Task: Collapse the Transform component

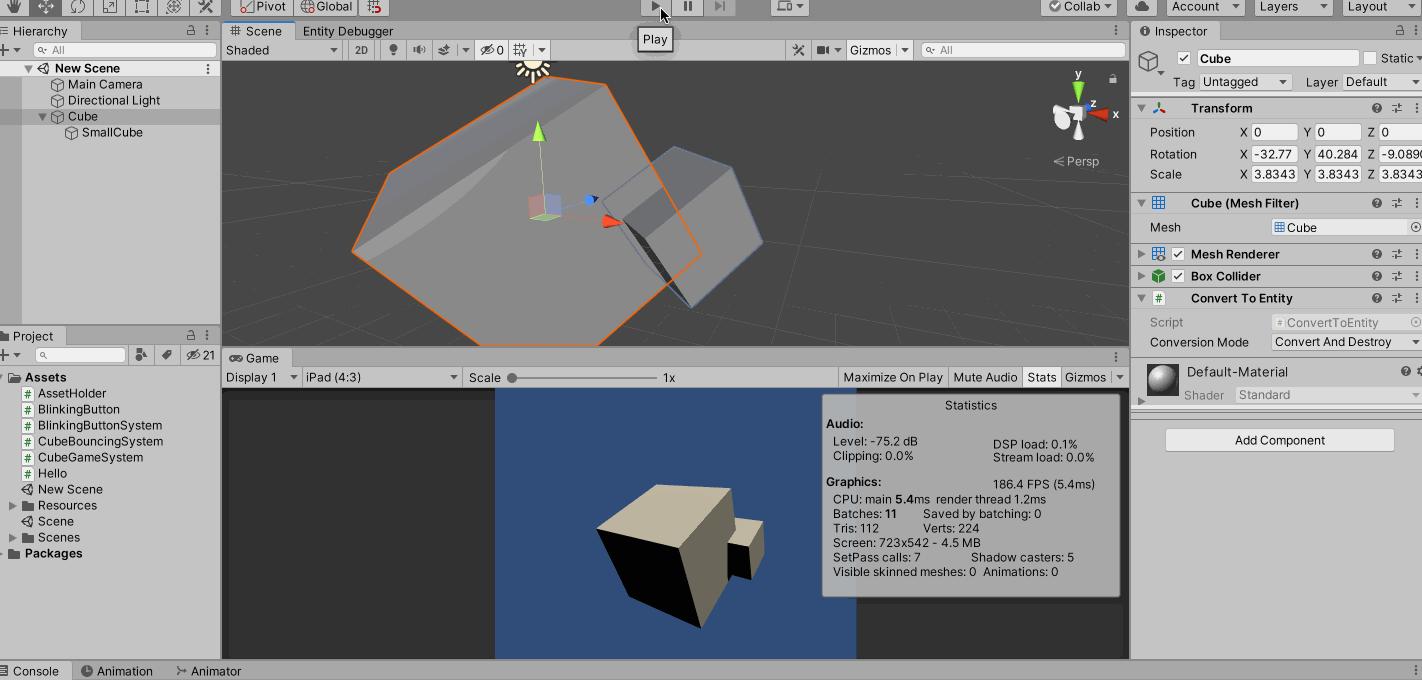Action: click(x=1141, y=108)
